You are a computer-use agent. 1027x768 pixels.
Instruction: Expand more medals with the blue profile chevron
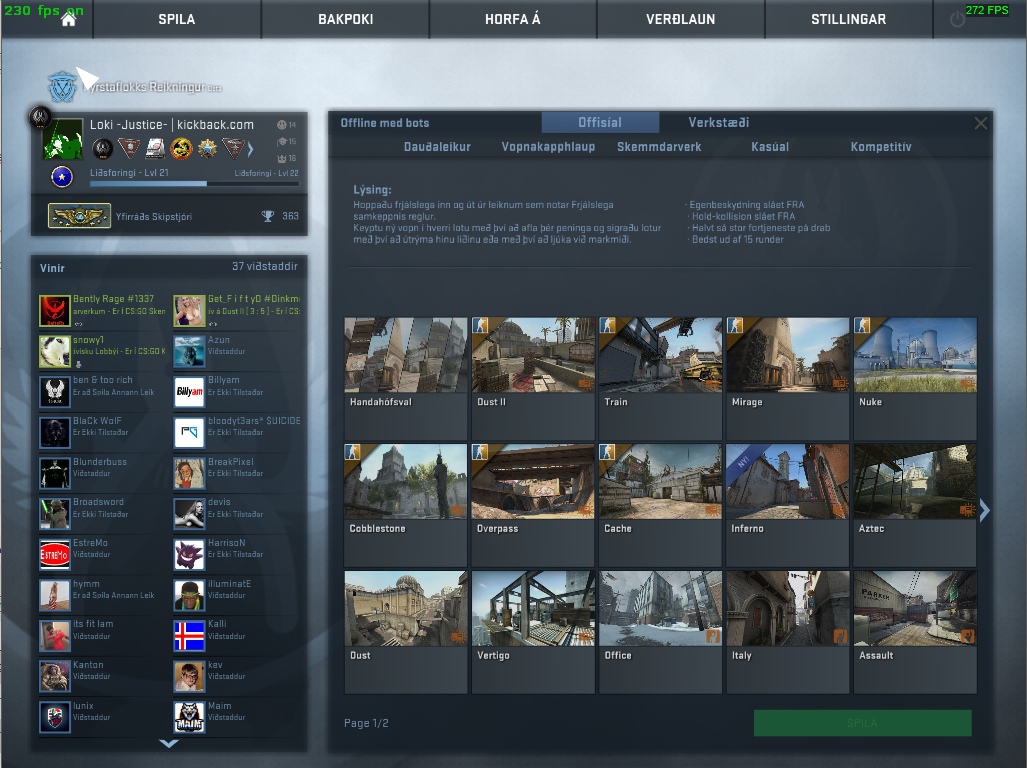250,149
